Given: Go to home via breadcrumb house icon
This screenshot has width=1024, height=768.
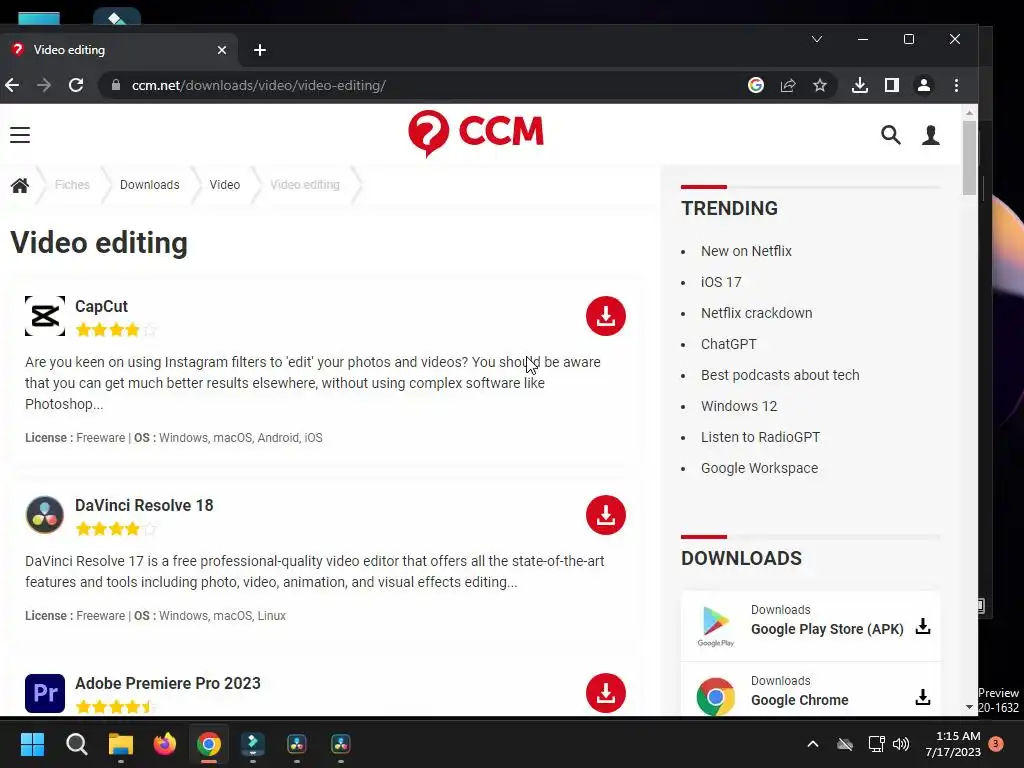Looking at the screenshot, I should coord(20,185).
